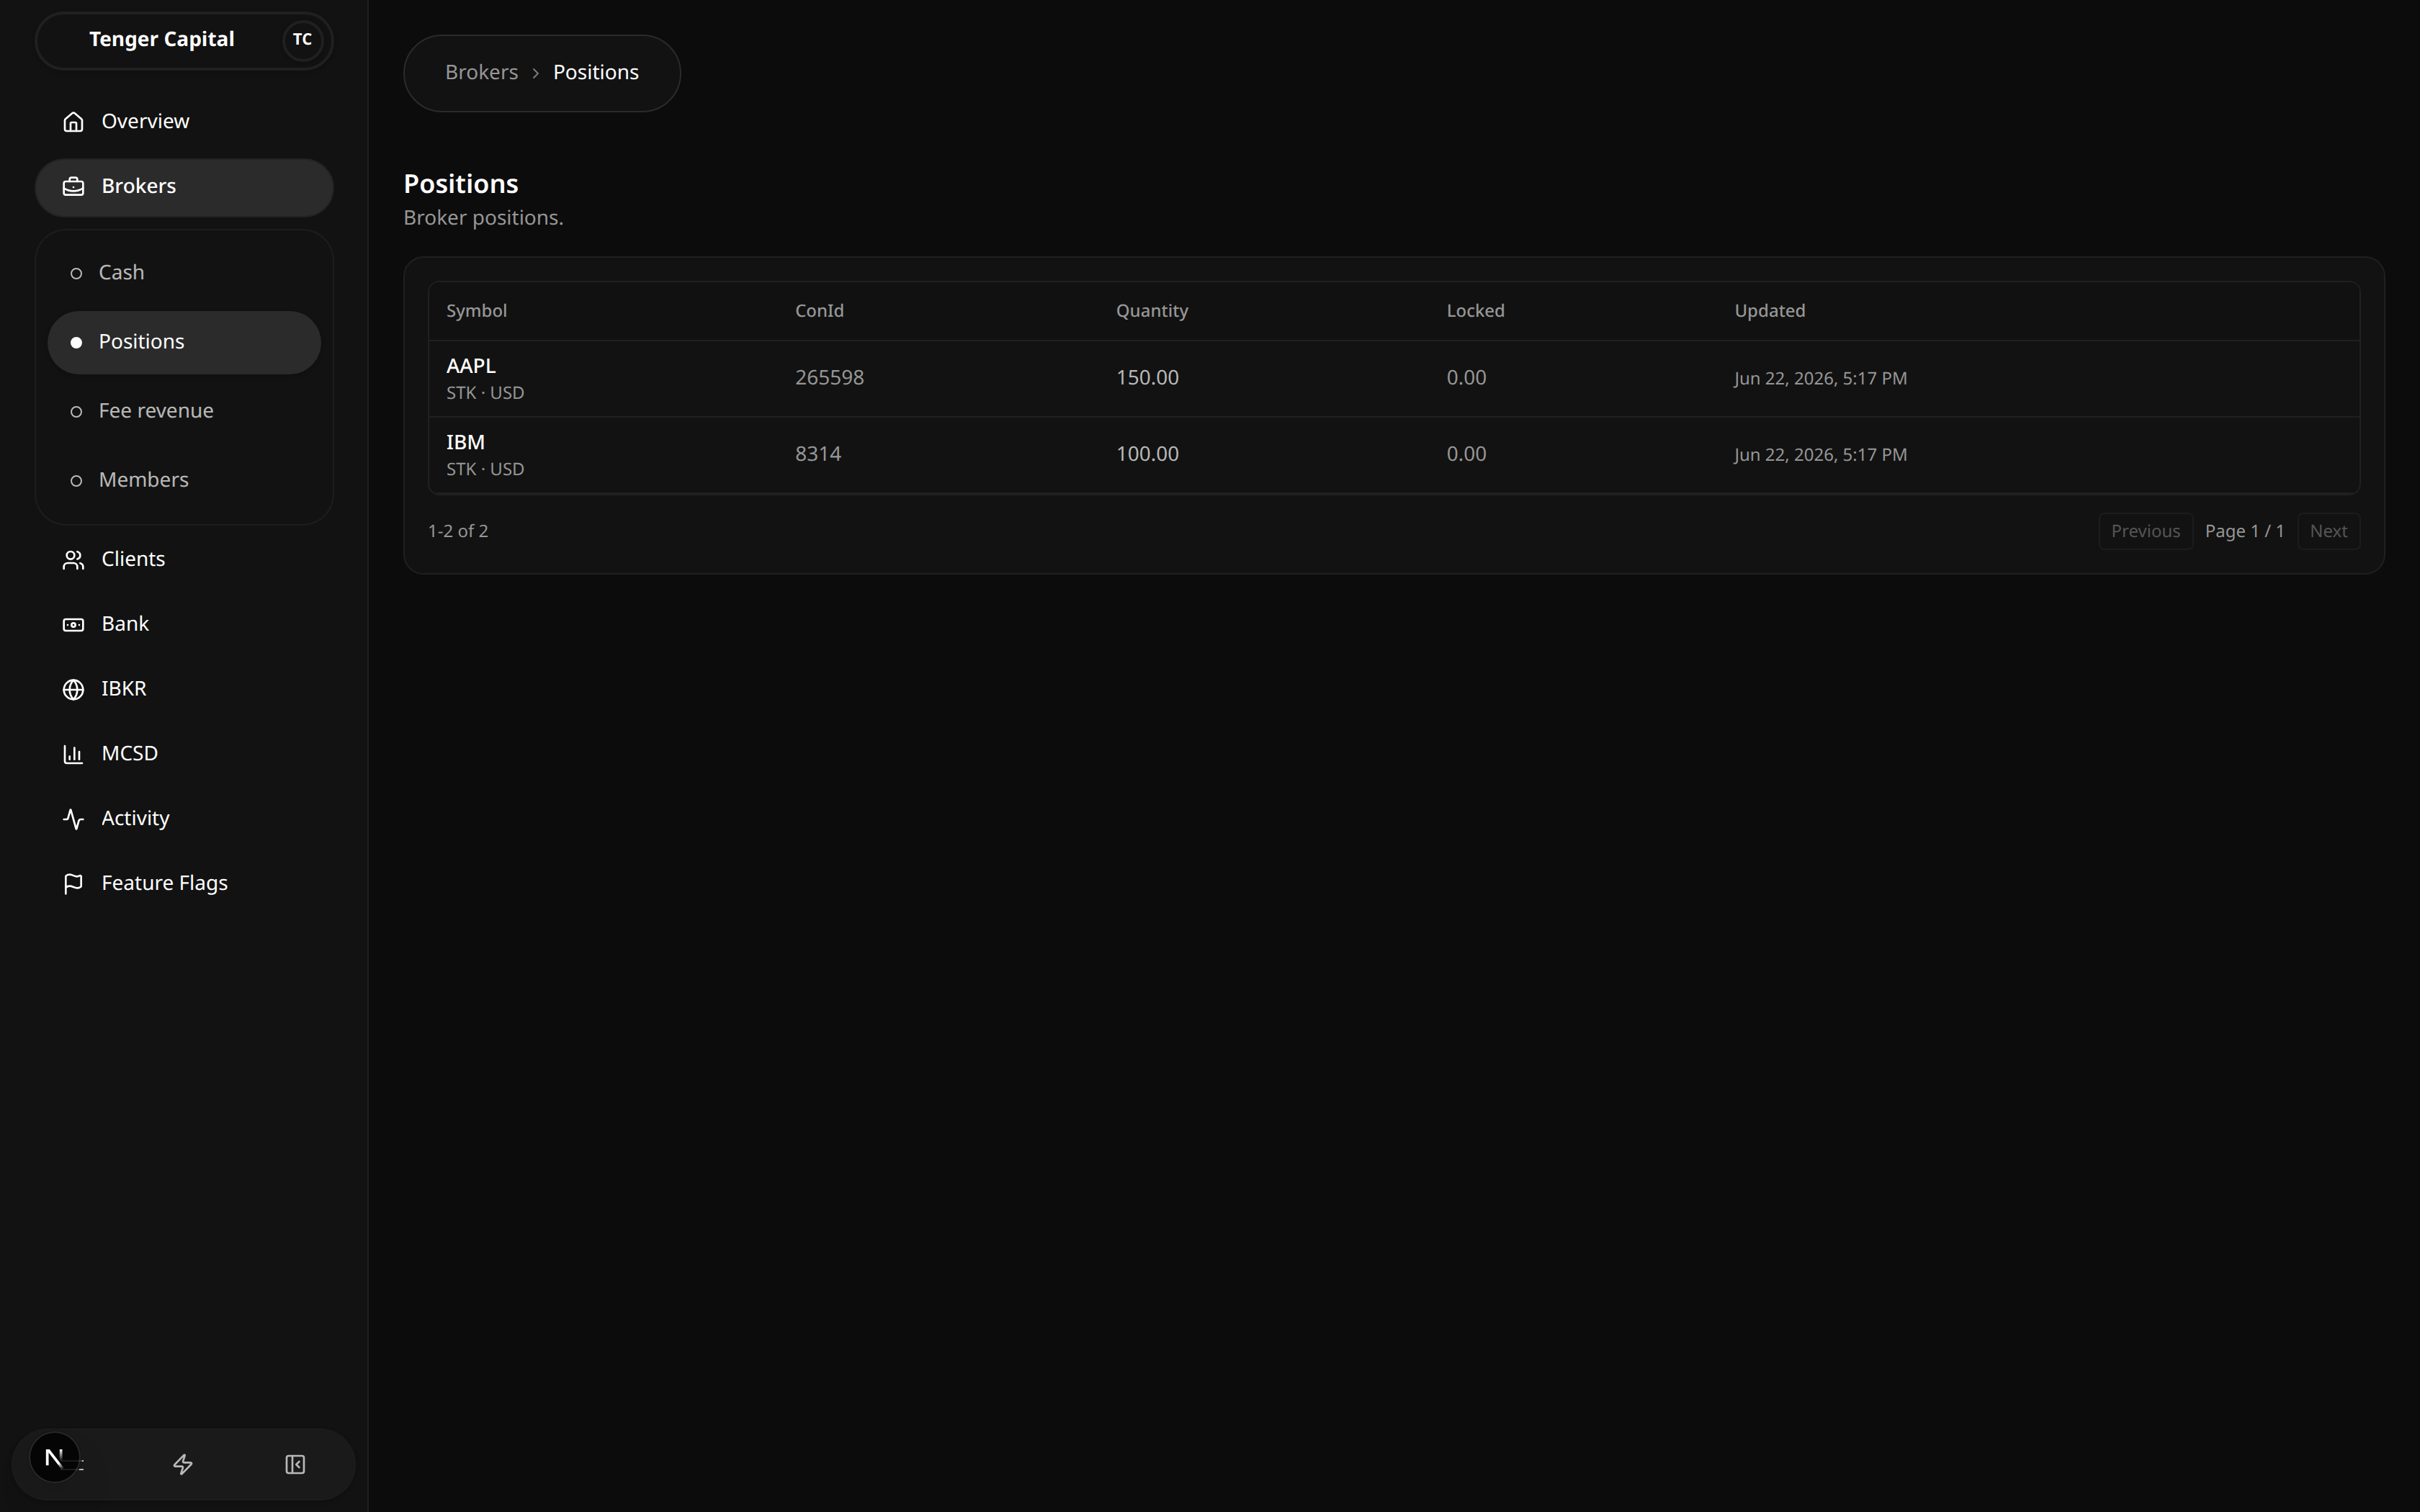Click the Positions breadcrumb item
Image resolution: width=2420 pixels, height=1512 pixels.
pyautogui.click(x=596, y=73)
